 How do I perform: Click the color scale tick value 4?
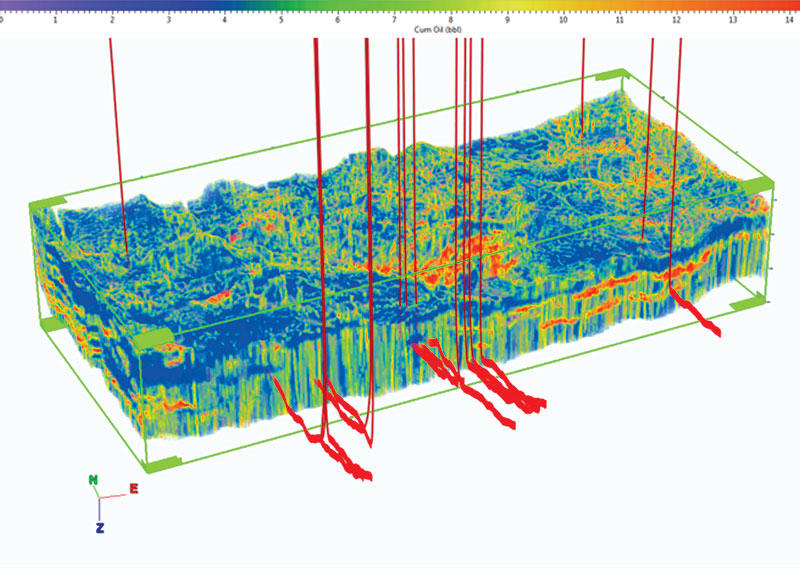coord(224,20)
